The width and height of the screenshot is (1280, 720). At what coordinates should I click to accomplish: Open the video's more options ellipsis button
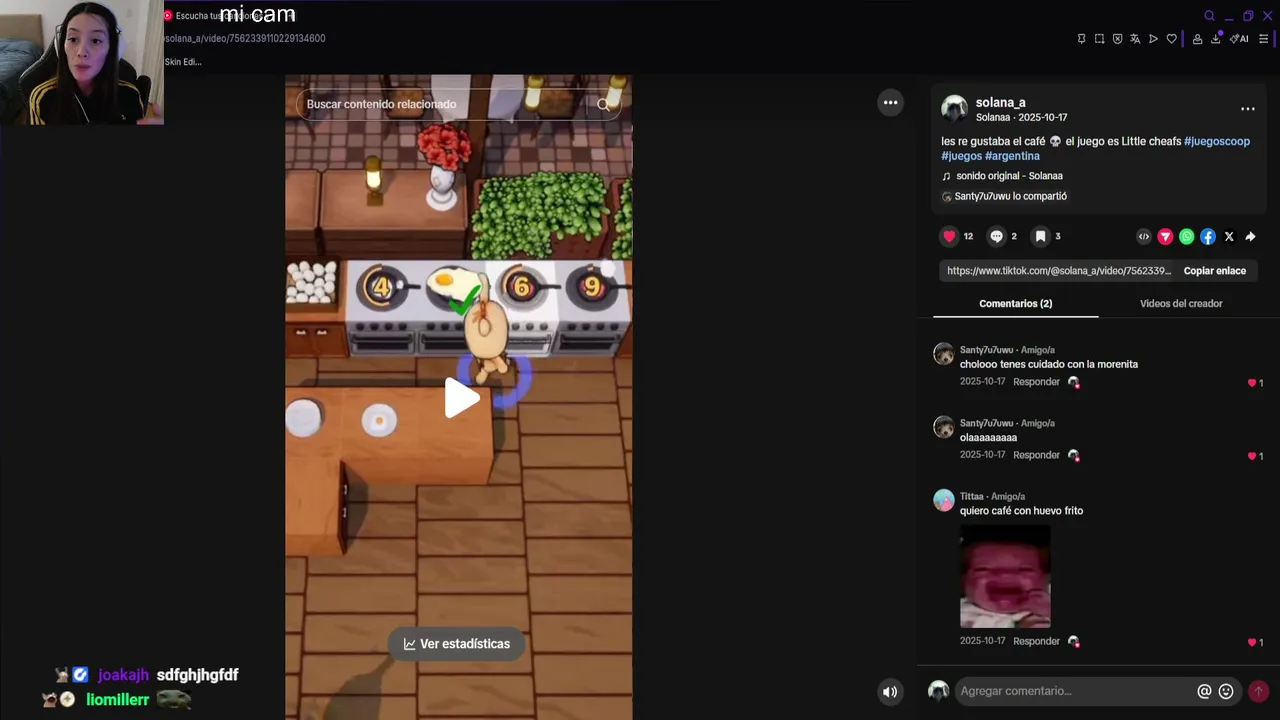(890, 102)
